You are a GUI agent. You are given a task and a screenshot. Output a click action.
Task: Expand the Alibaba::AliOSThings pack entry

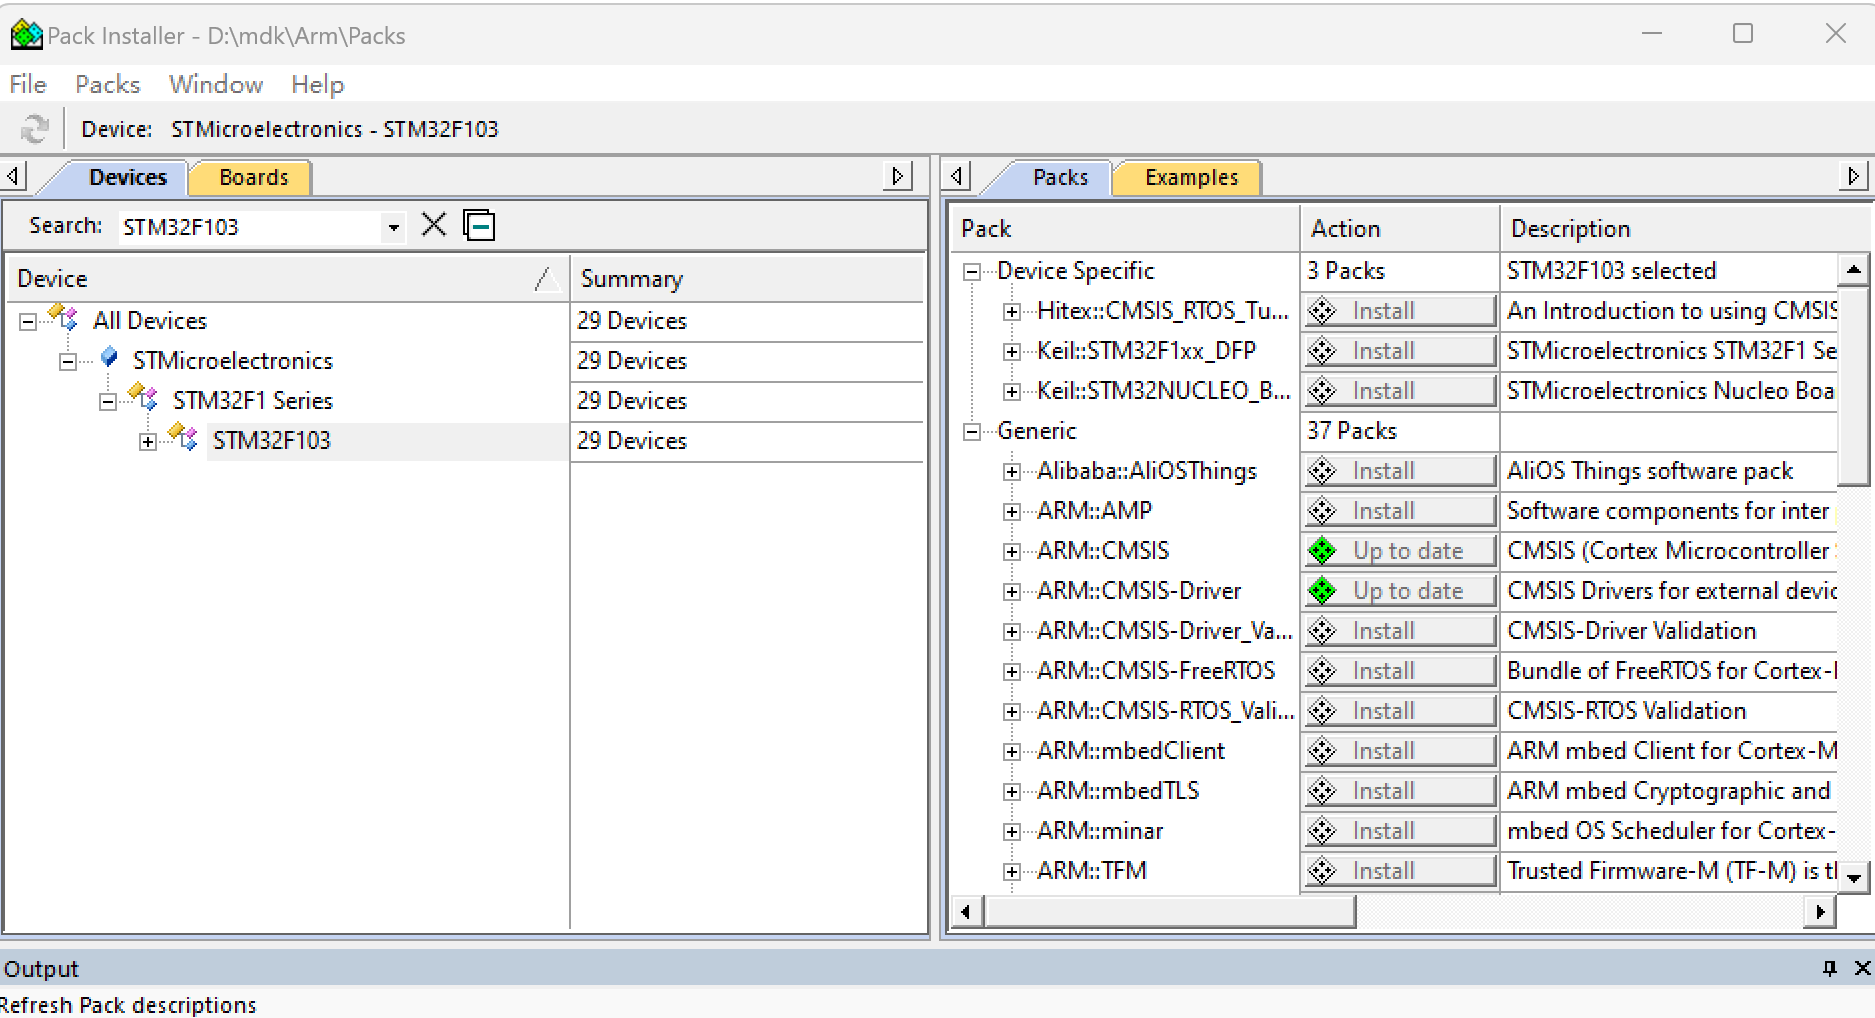[x=1012, y=472]
